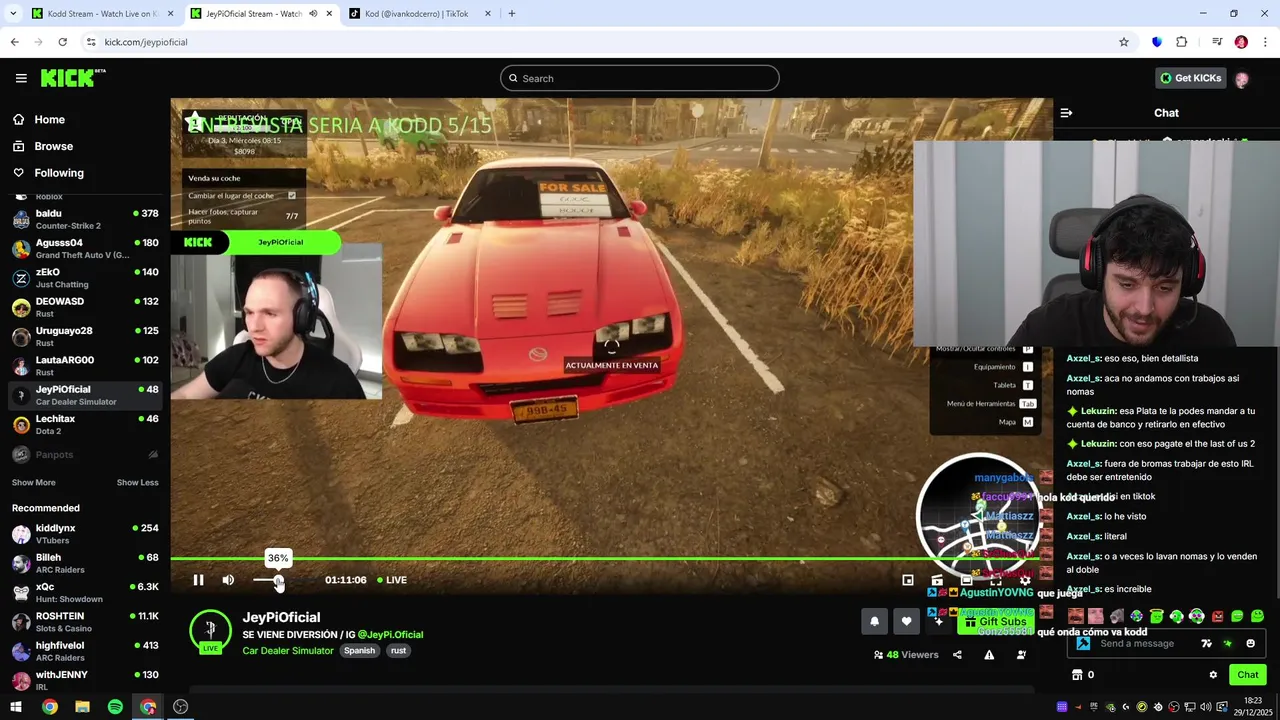Open Spotify from the taskbar
1280x720 pixels.
(115, 707)
